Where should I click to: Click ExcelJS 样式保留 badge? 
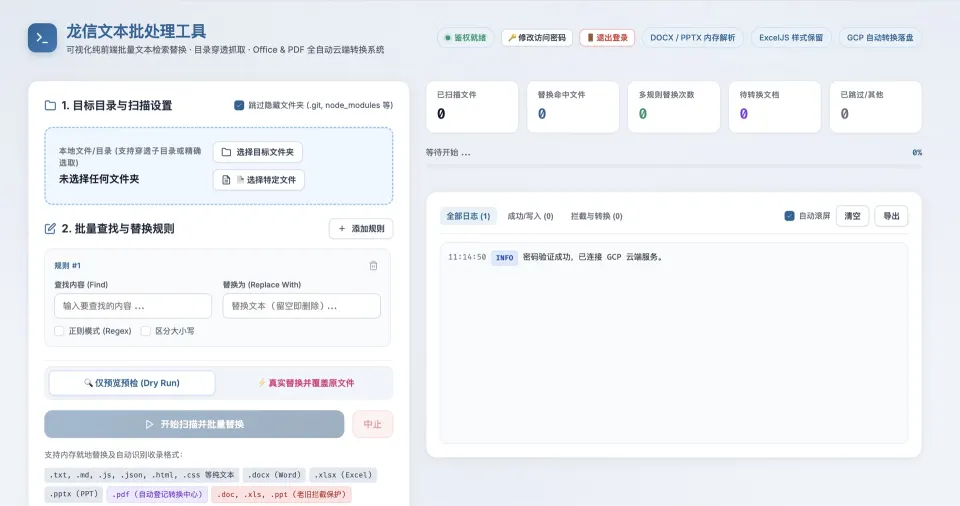(791, 38)
